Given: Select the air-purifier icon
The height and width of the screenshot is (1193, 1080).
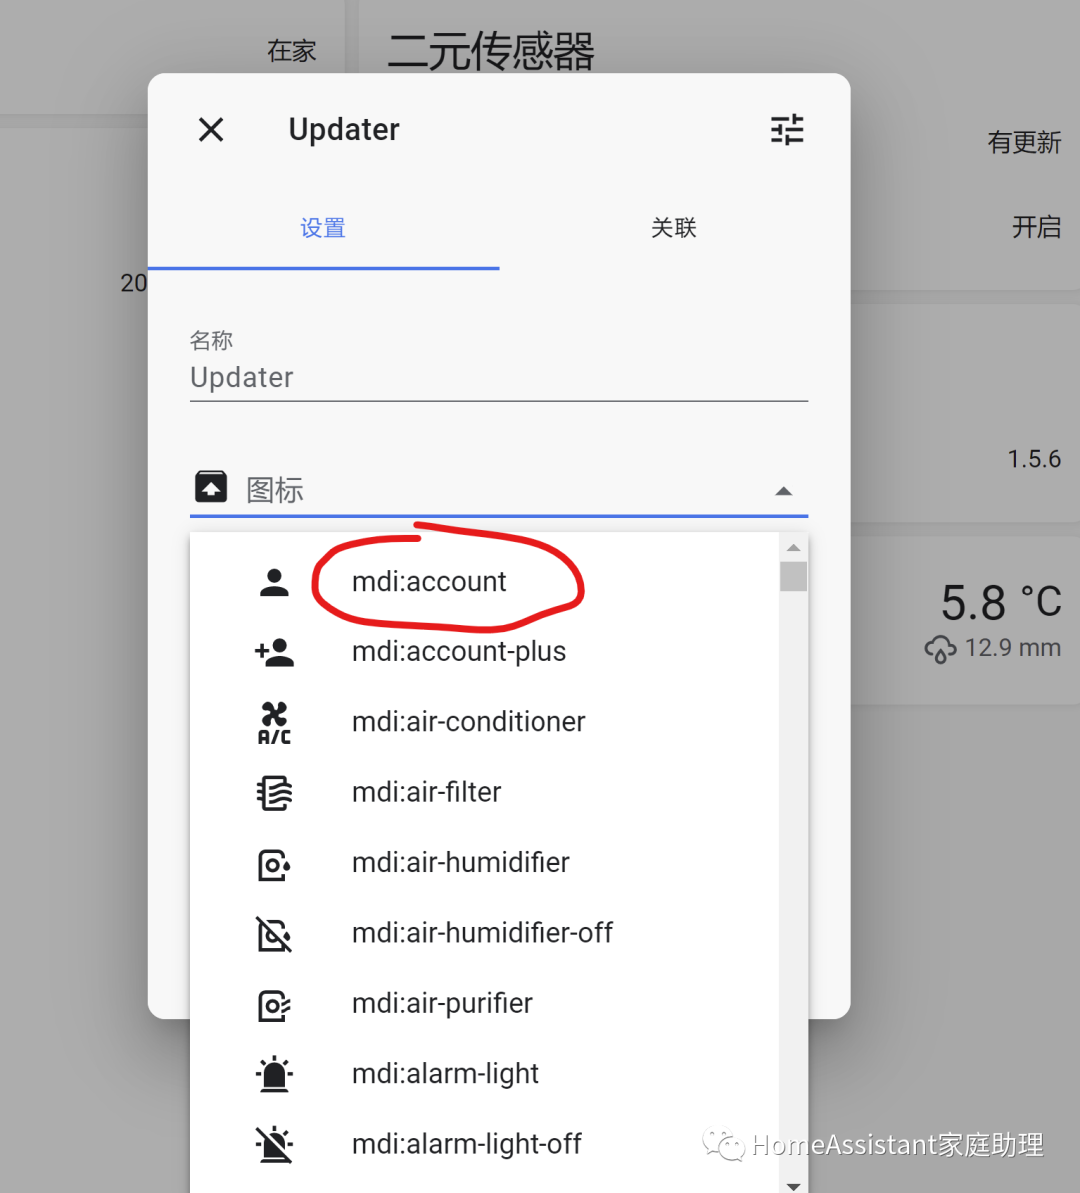Looking at the screenshot, I should point(274,1004).
